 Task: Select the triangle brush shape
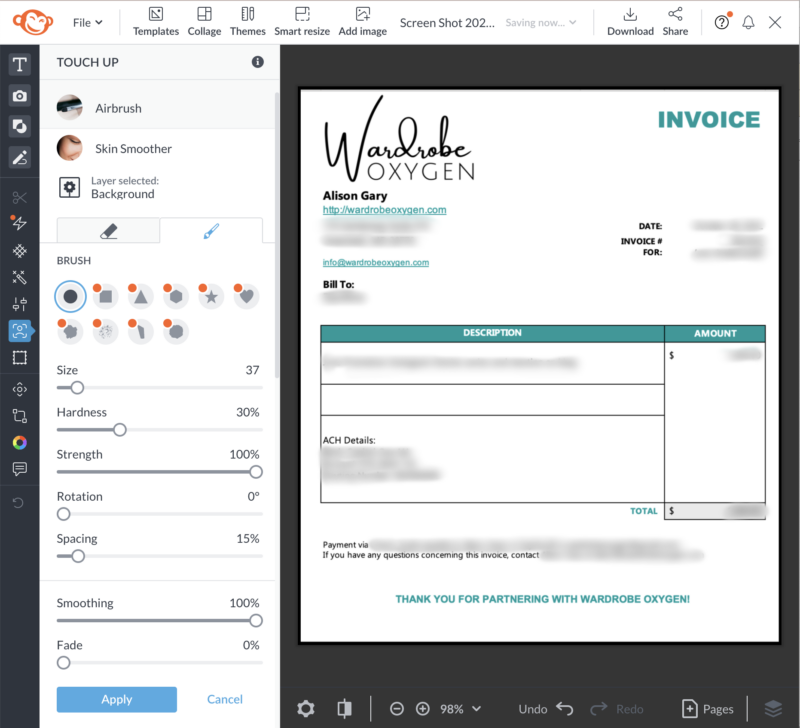point(141,296)
